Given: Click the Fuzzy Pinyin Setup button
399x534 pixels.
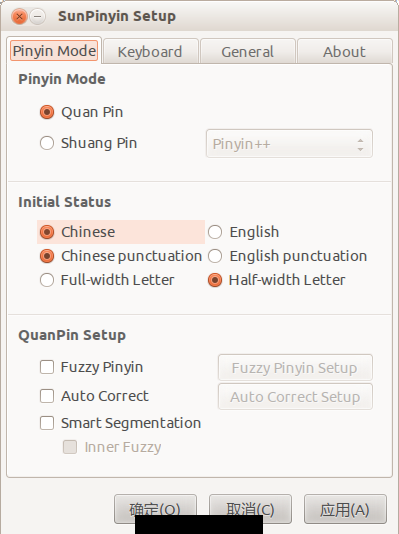Looking at the screenshot, I should pyautogui.click(x=295, y=367).
